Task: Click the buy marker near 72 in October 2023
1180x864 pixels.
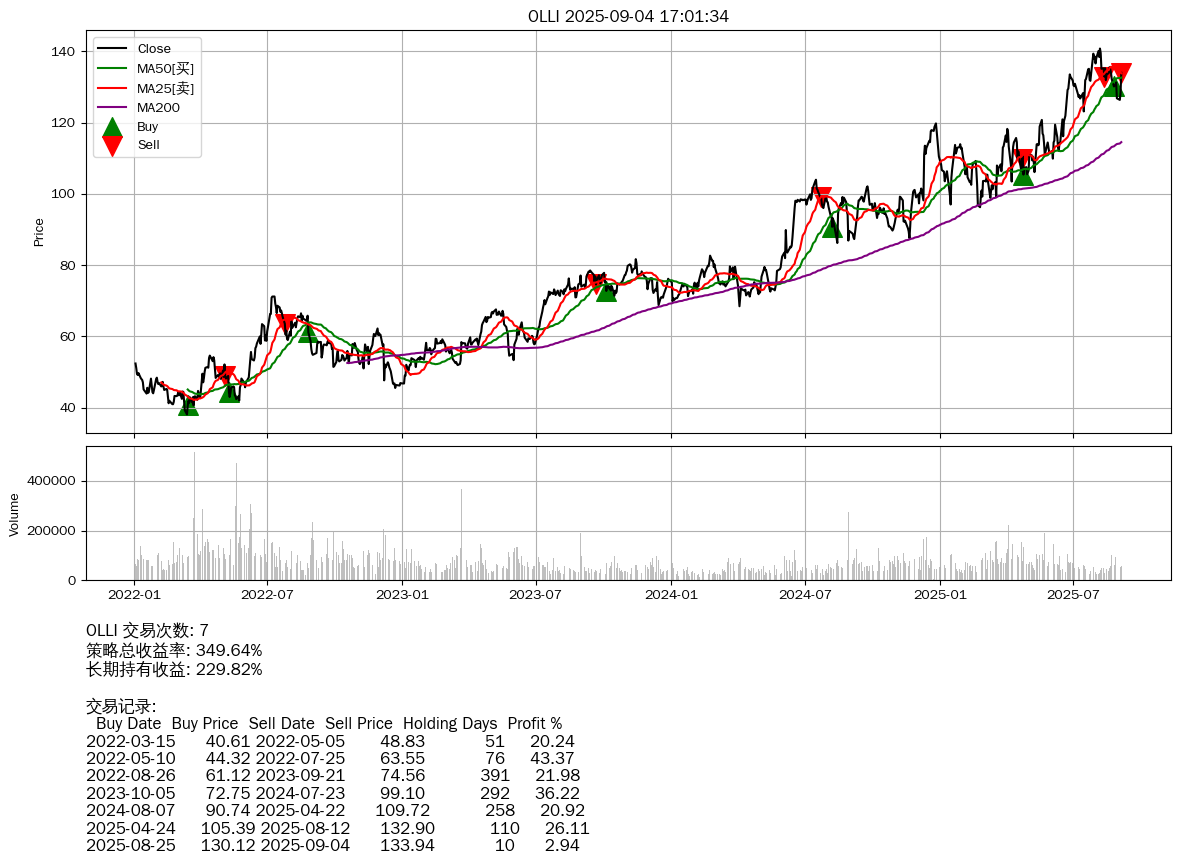Action: 606,291
